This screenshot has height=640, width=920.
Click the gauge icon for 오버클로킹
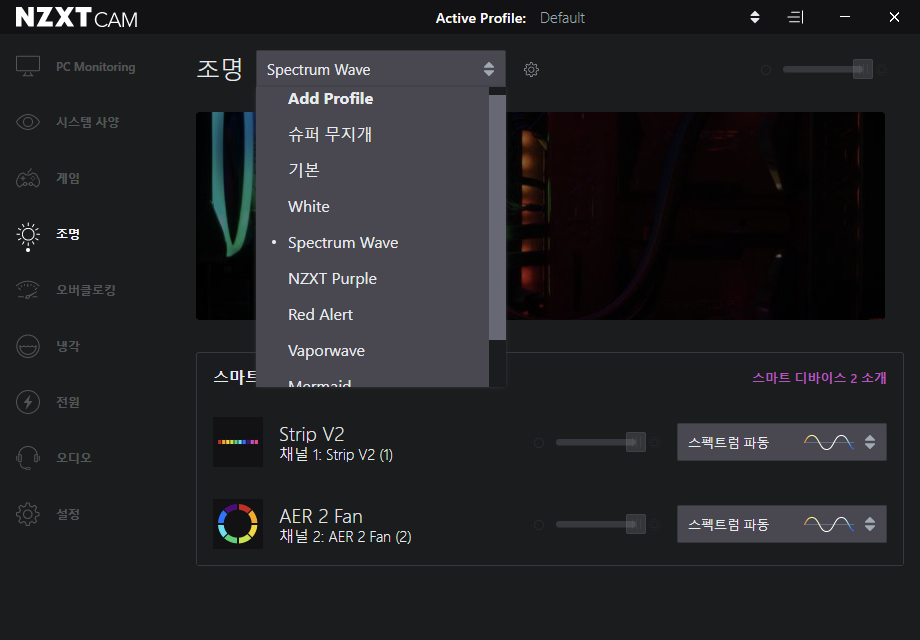pos(28,290)
